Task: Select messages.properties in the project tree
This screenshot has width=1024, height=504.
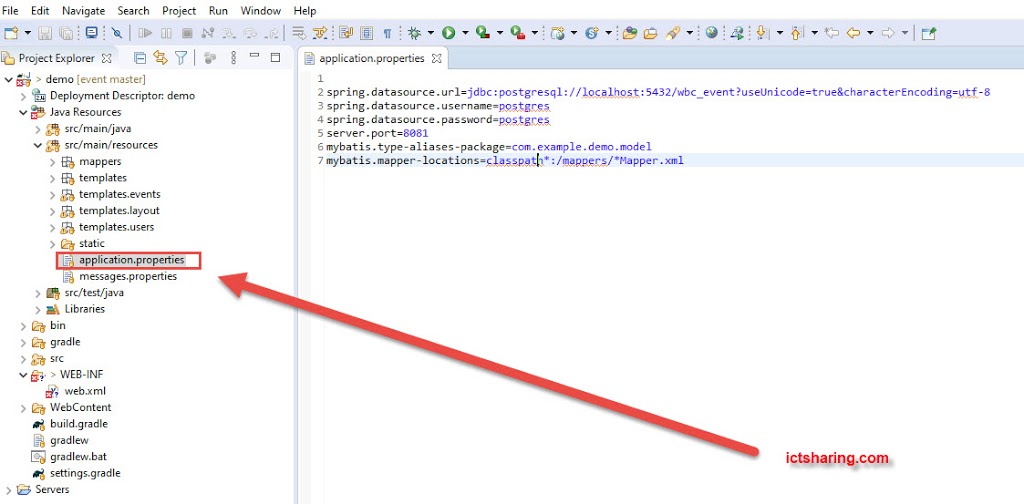Action: click(x=127, y=276)
